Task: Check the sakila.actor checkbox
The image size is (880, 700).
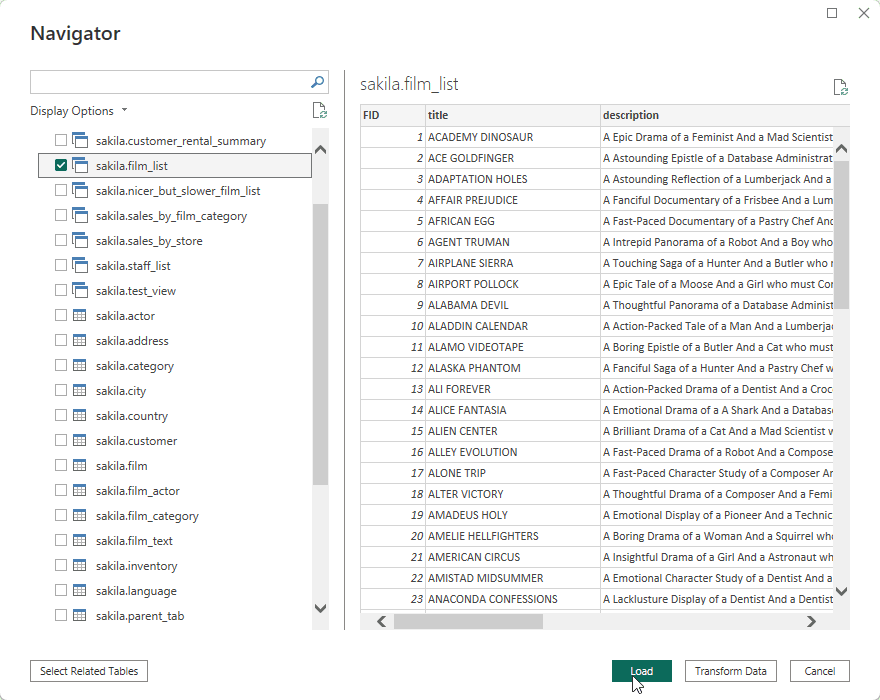Action: click(61, 315)
